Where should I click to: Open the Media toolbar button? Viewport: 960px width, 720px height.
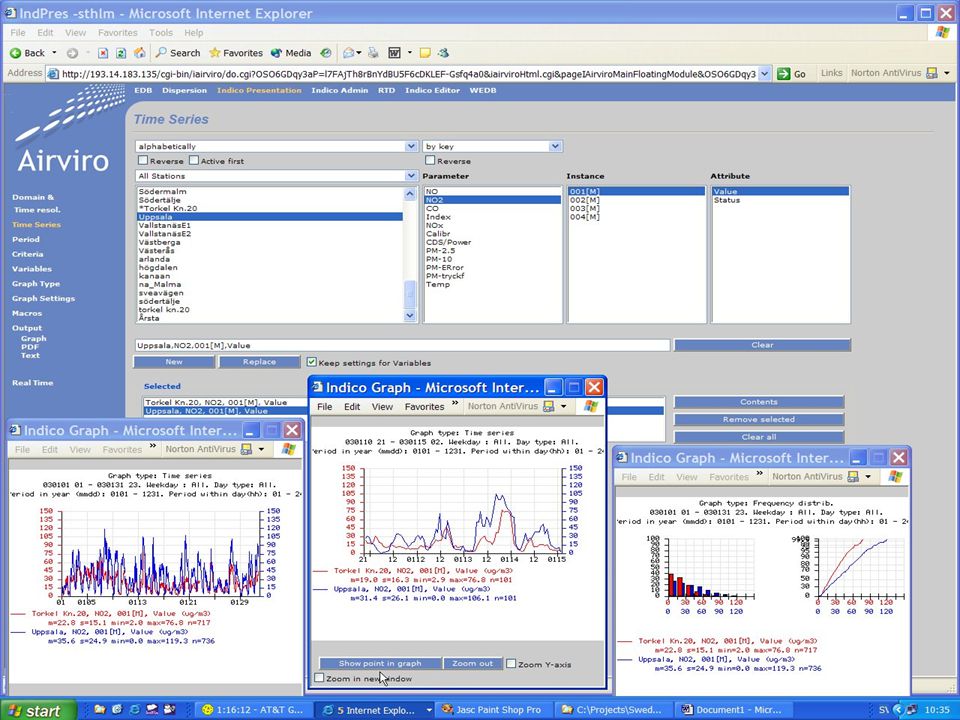point(291,53)
